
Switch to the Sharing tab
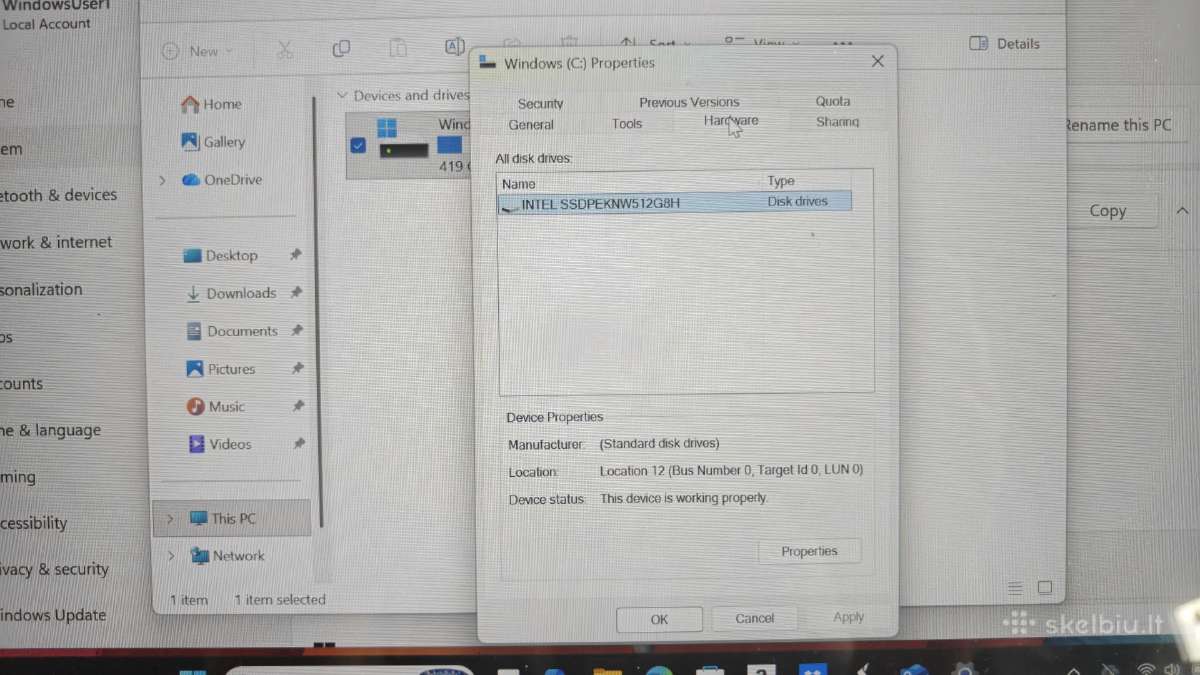point(837,122)
